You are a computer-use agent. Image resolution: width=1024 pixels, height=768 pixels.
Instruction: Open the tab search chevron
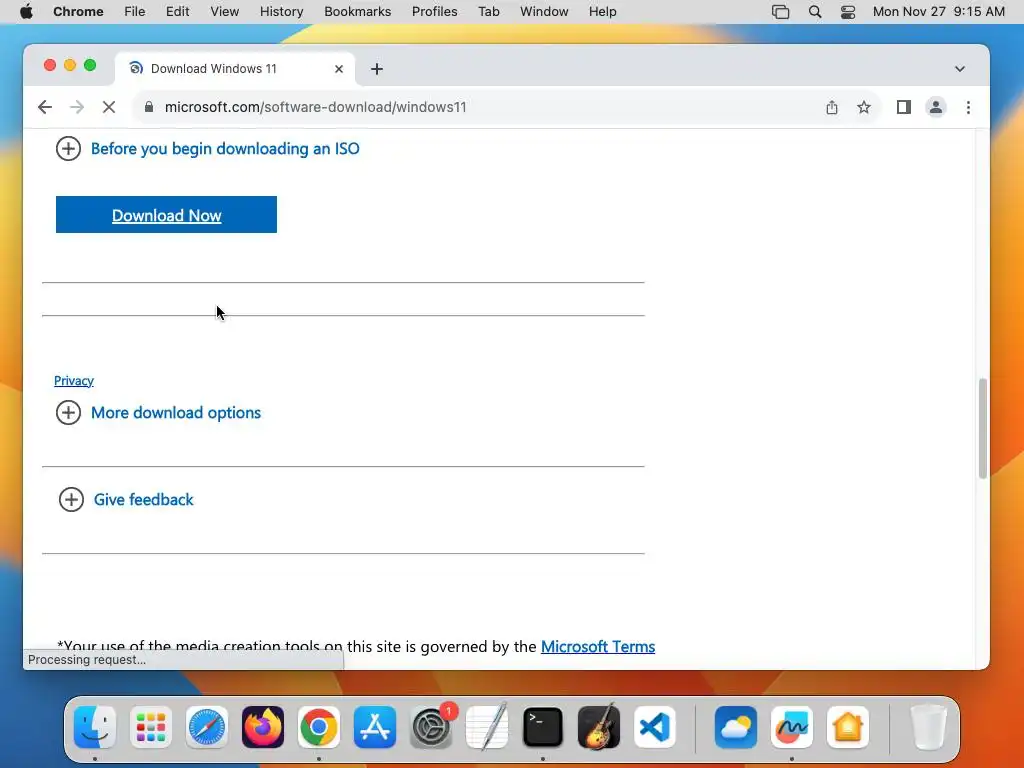coord(959,69)
